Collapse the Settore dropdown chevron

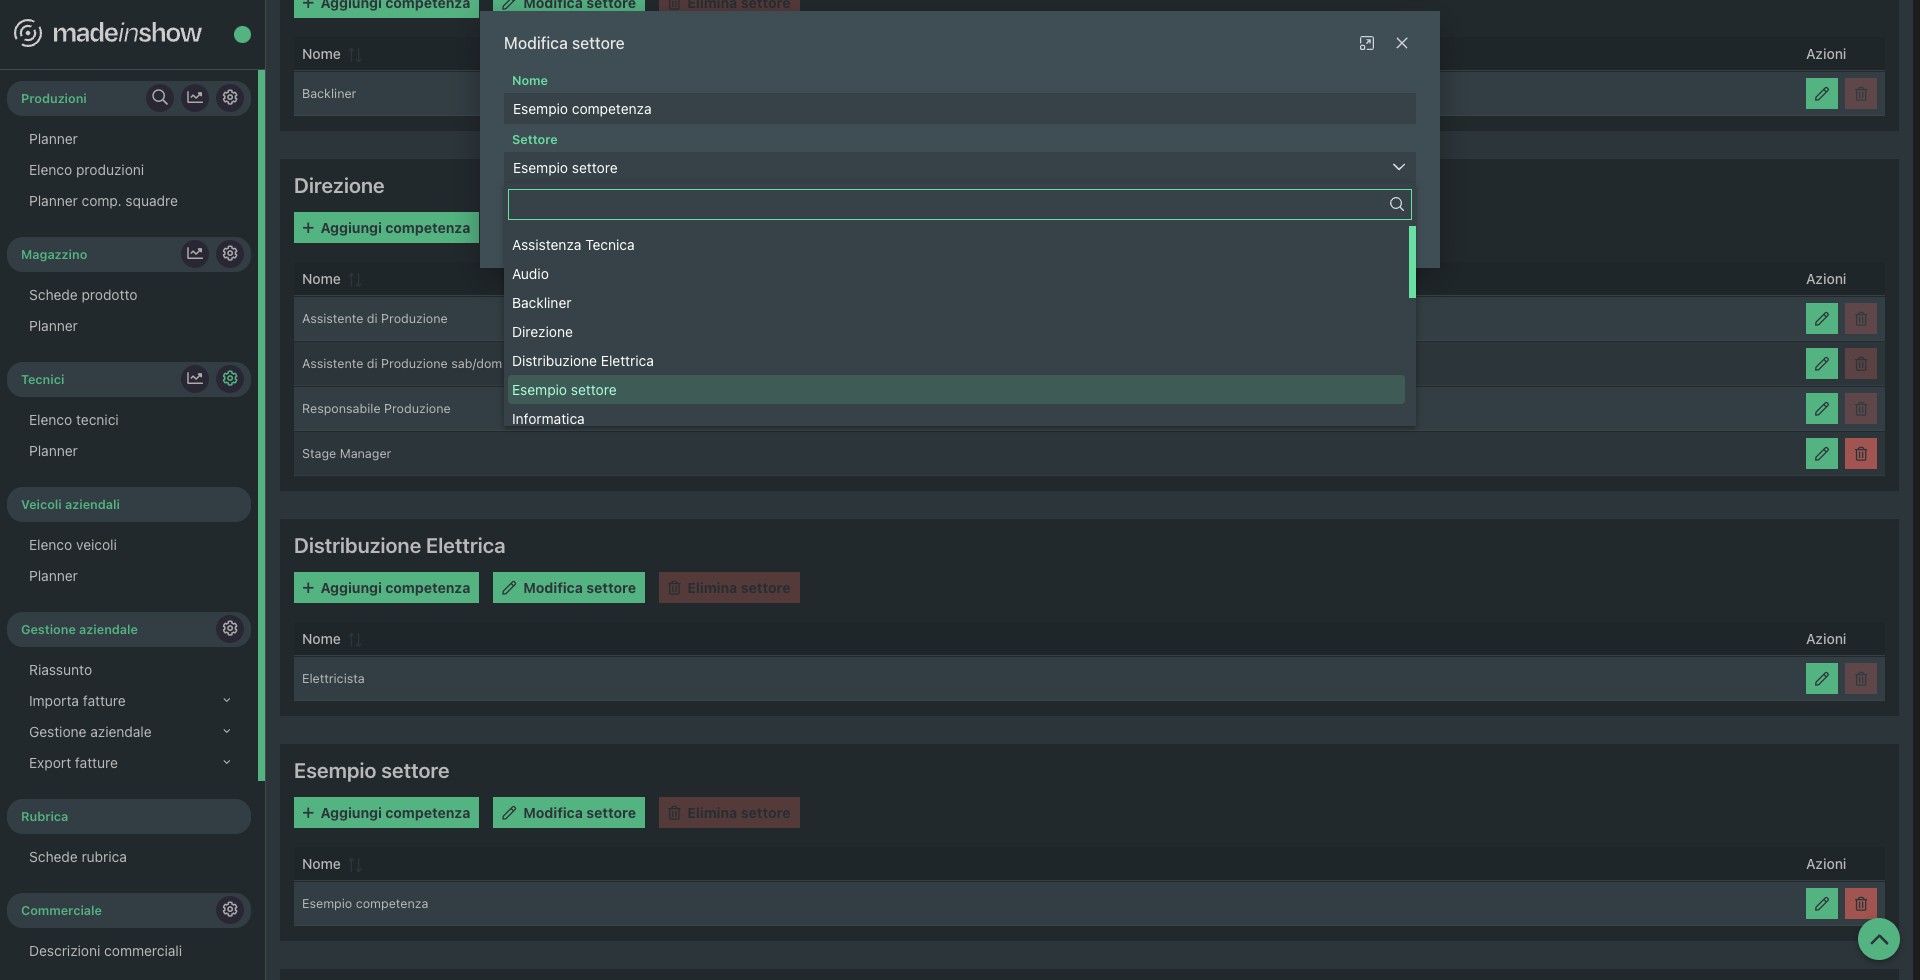(1398, 168)
